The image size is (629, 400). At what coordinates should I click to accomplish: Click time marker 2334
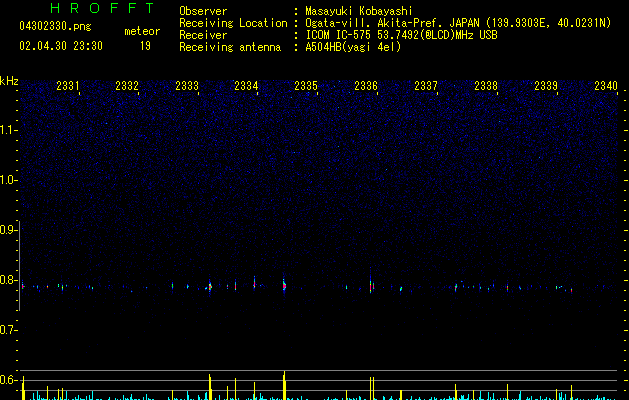pyautogui.click(x=246, y=85)
